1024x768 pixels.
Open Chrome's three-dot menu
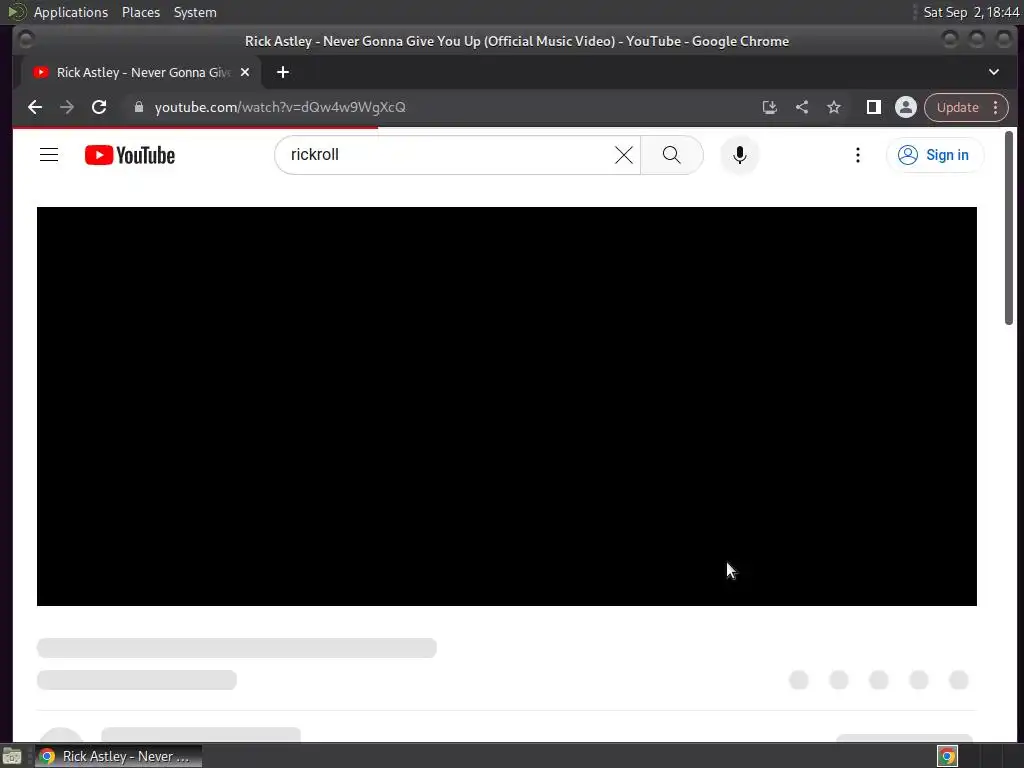995,107
